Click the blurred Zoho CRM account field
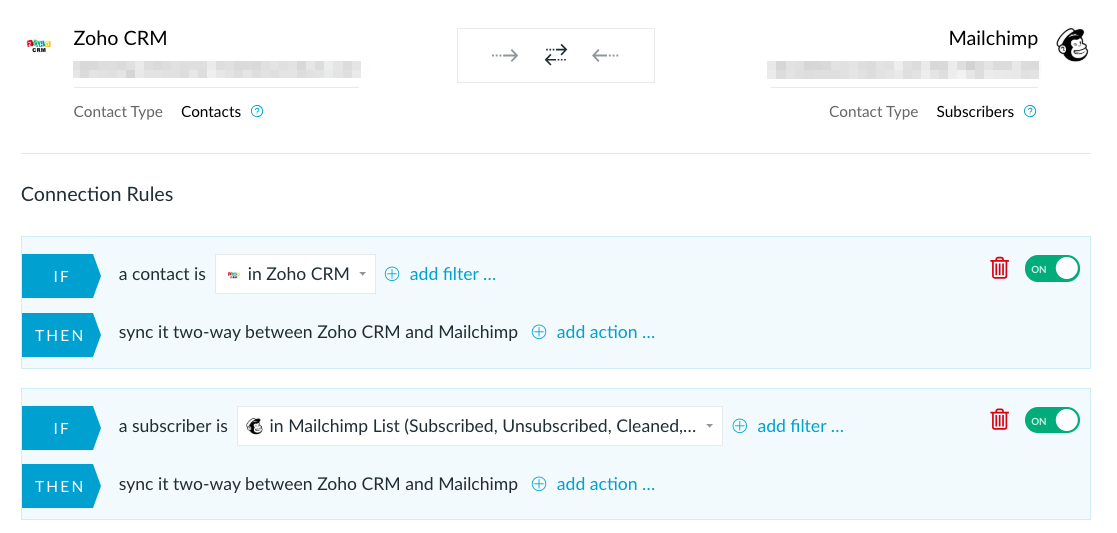The width and height of the screenshot is (1117, 533). tap(217, 69)
